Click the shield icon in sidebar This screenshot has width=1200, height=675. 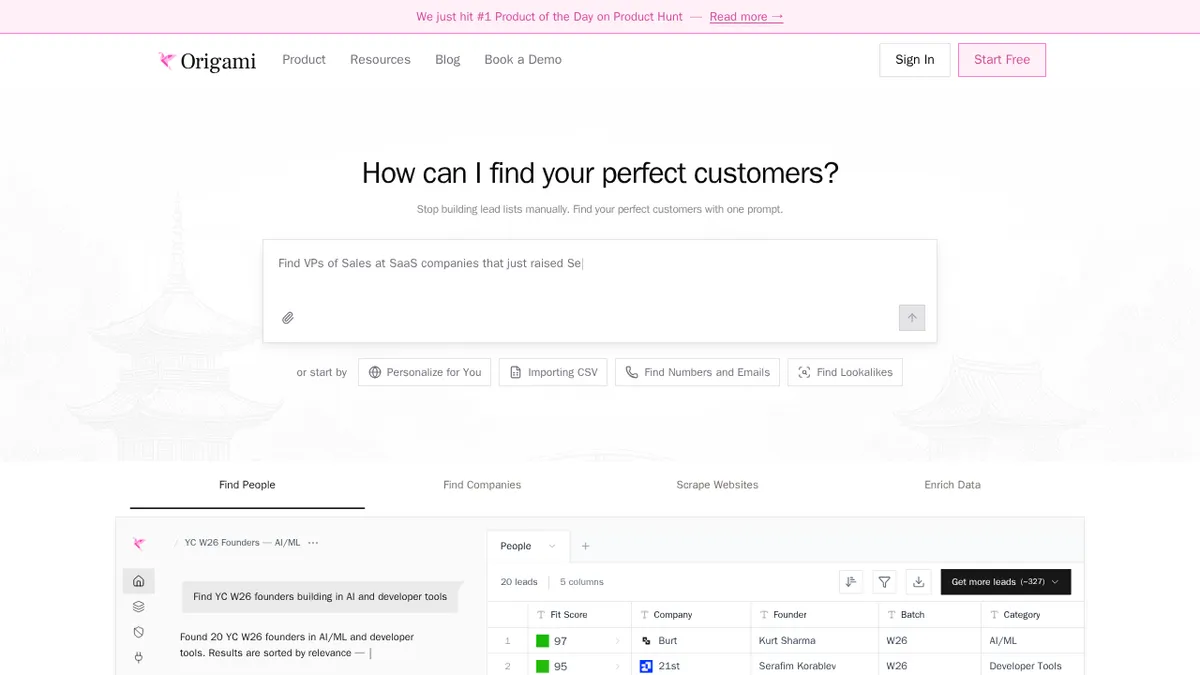coord(139,632)
